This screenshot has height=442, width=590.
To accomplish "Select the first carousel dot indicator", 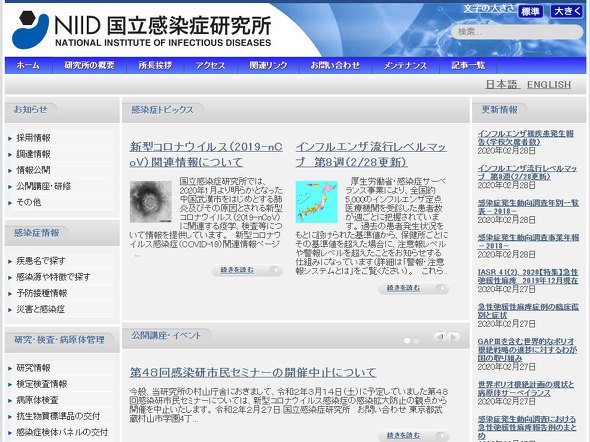I will (x=407, y=340).
